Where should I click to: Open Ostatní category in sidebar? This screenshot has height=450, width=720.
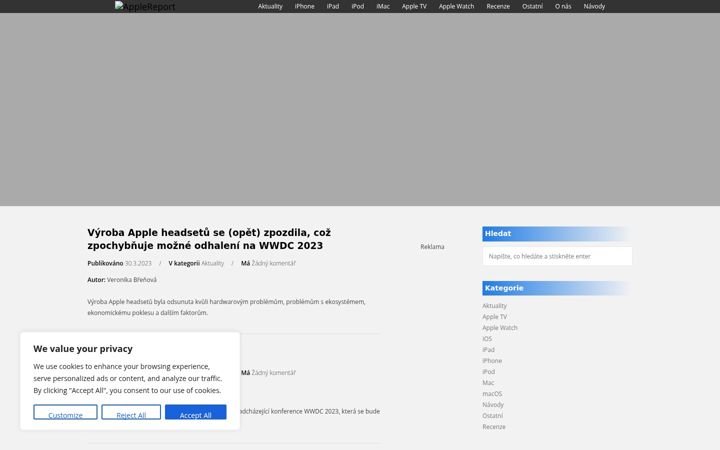(x=493, y=416)
